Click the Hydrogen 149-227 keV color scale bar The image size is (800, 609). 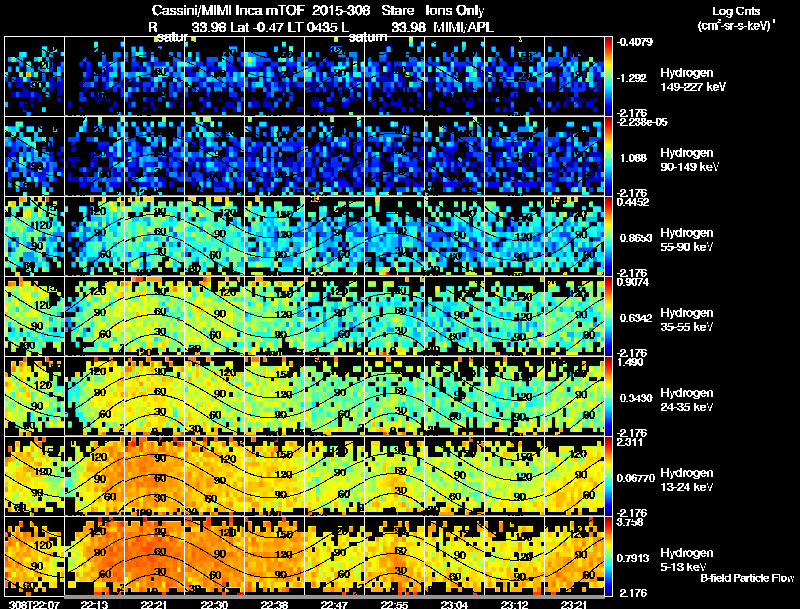point(608,77)
